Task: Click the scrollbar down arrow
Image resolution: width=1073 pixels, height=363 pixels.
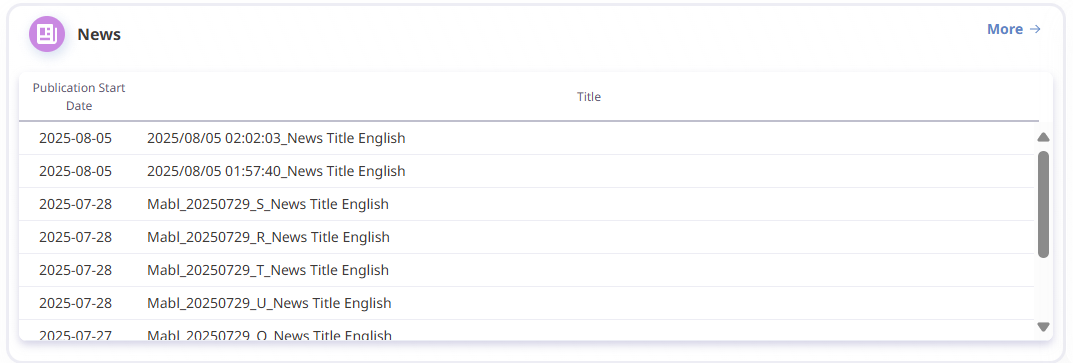Action: (x=1043, y=327)
